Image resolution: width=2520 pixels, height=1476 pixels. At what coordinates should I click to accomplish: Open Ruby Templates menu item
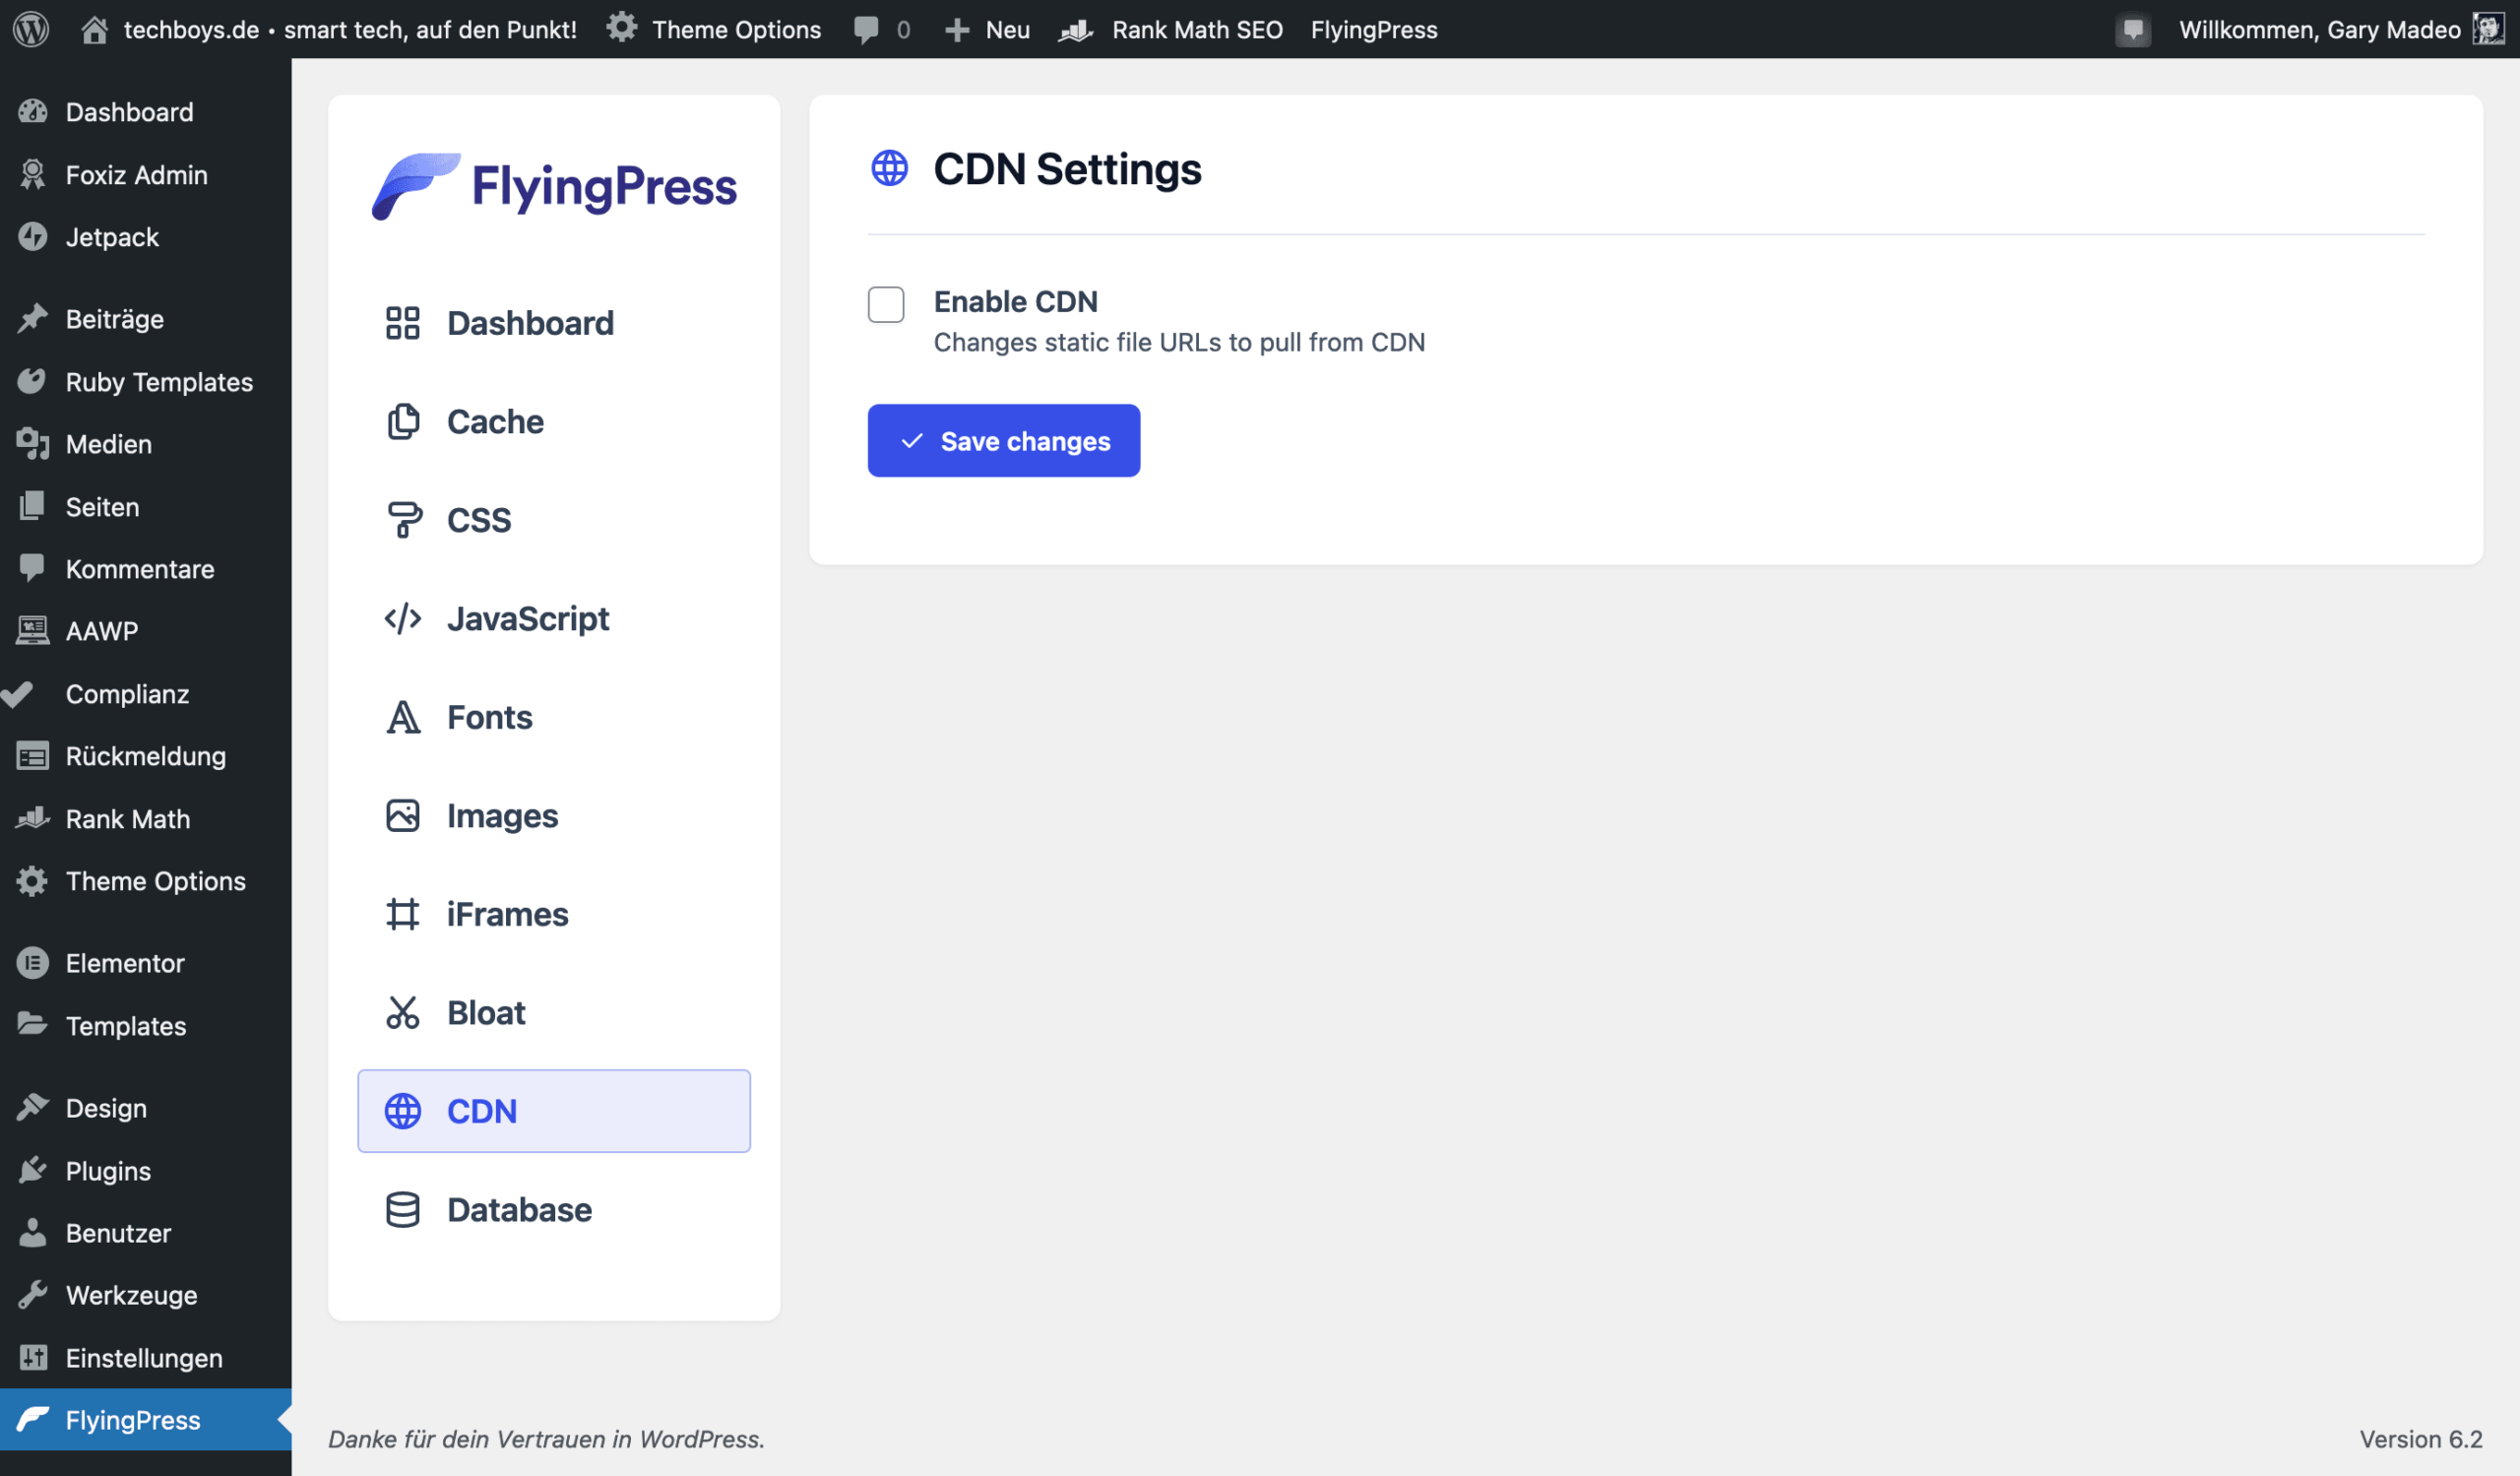[146, 382]
